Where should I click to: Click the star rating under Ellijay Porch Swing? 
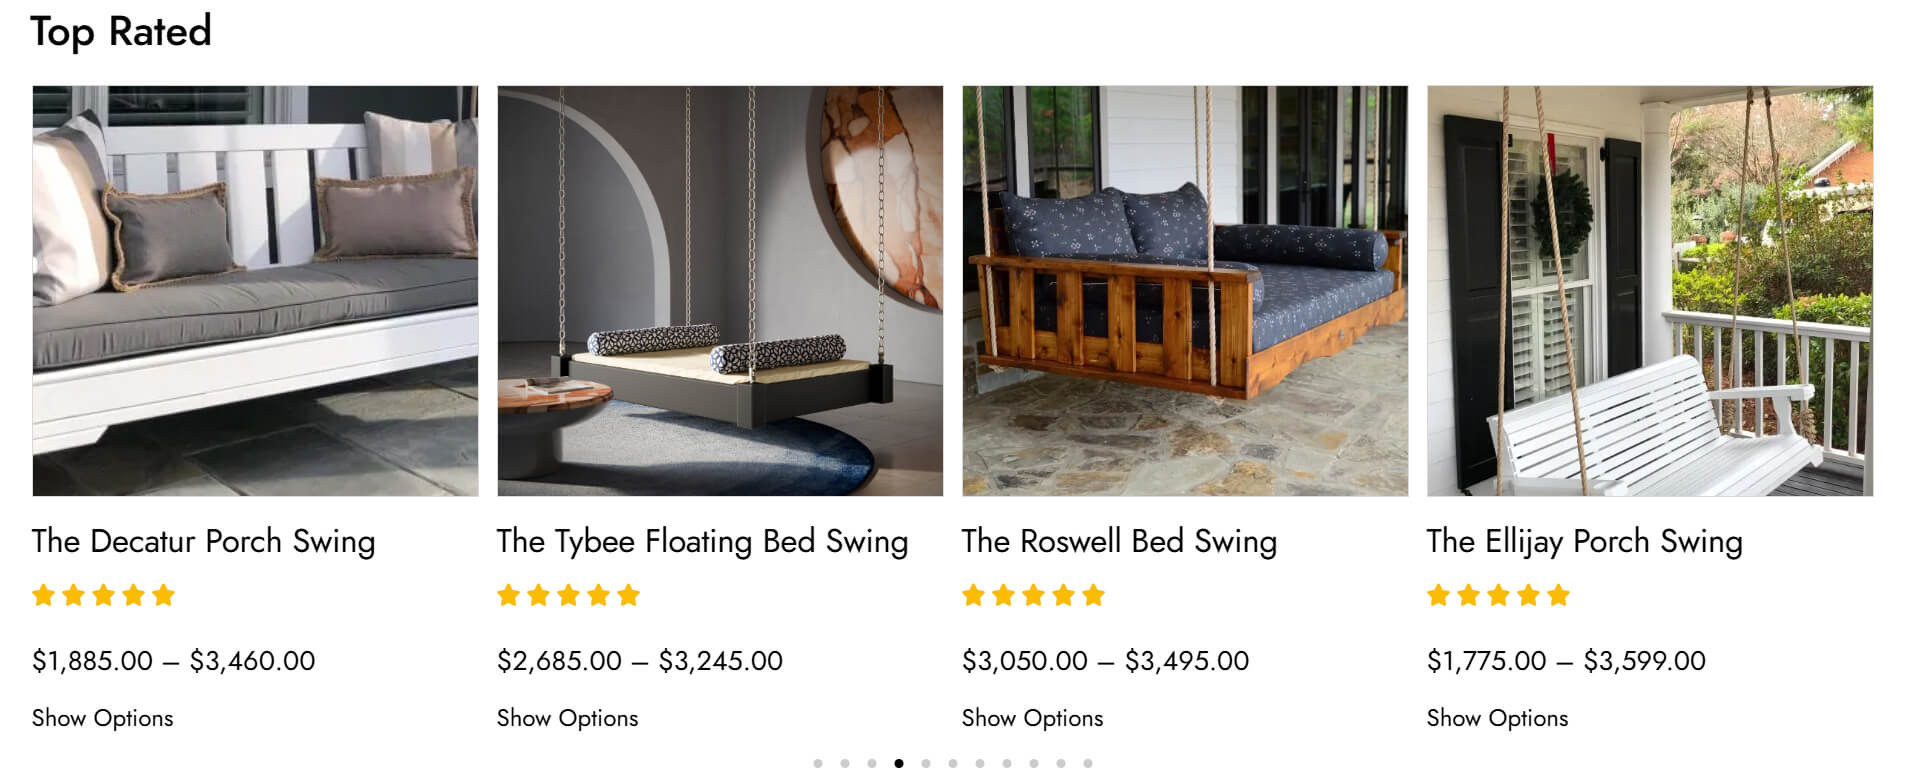point(1499,596)
